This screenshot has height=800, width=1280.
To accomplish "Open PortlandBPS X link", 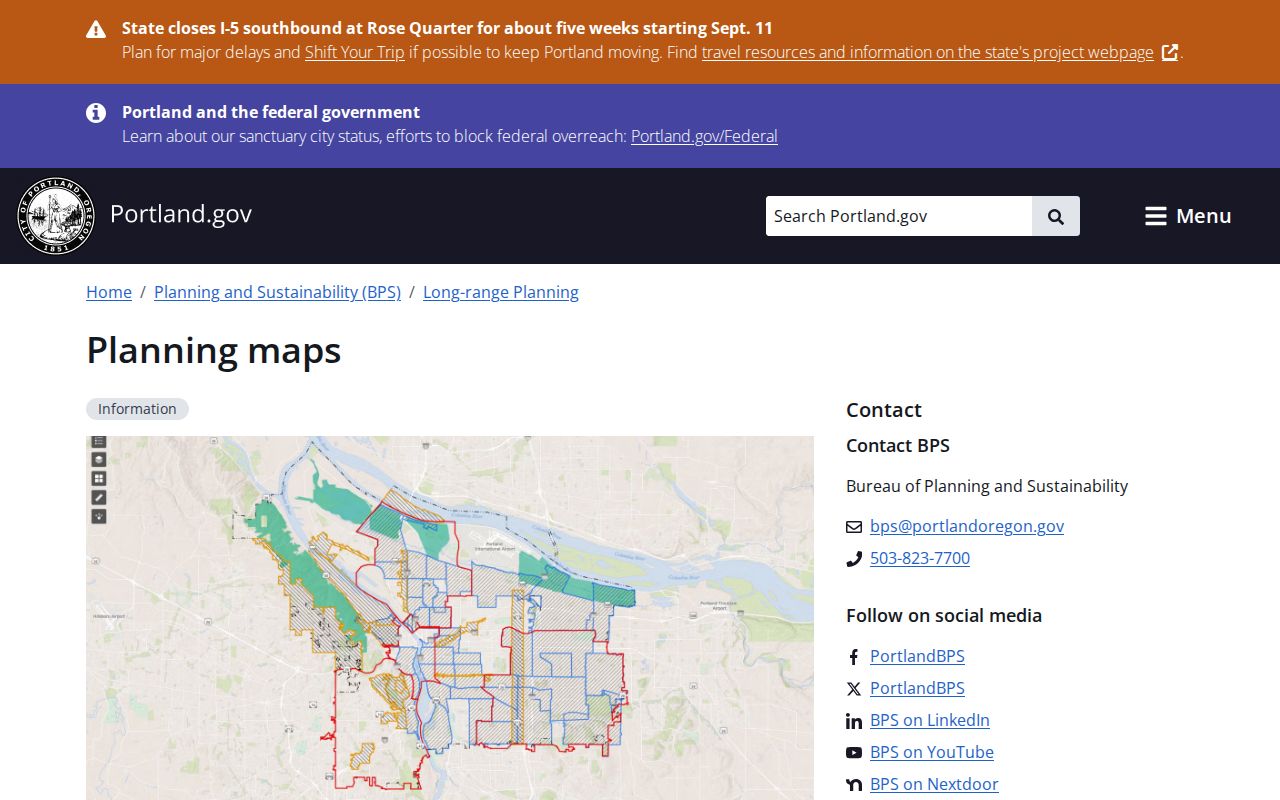I will [x=917, y=688].
